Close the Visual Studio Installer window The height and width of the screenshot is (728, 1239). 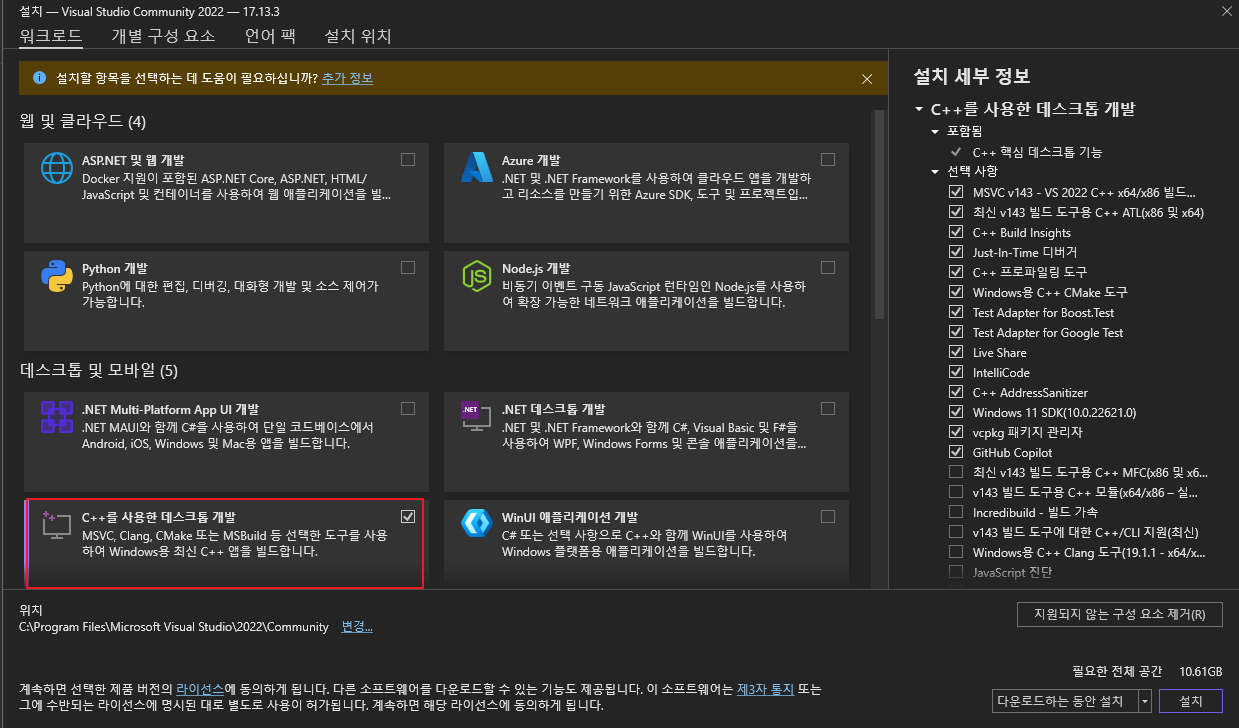(1226, 9)
